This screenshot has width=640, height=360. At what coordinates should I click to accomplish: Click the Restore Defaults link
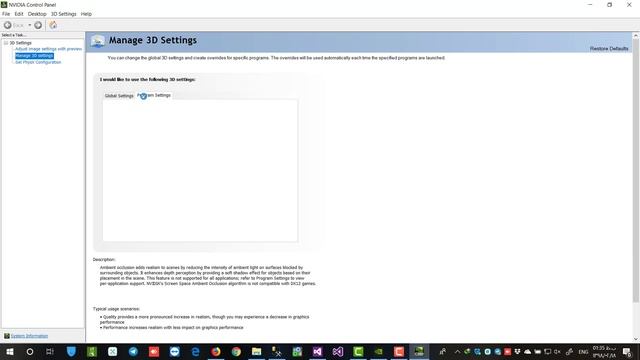click(x=609, y=49)
